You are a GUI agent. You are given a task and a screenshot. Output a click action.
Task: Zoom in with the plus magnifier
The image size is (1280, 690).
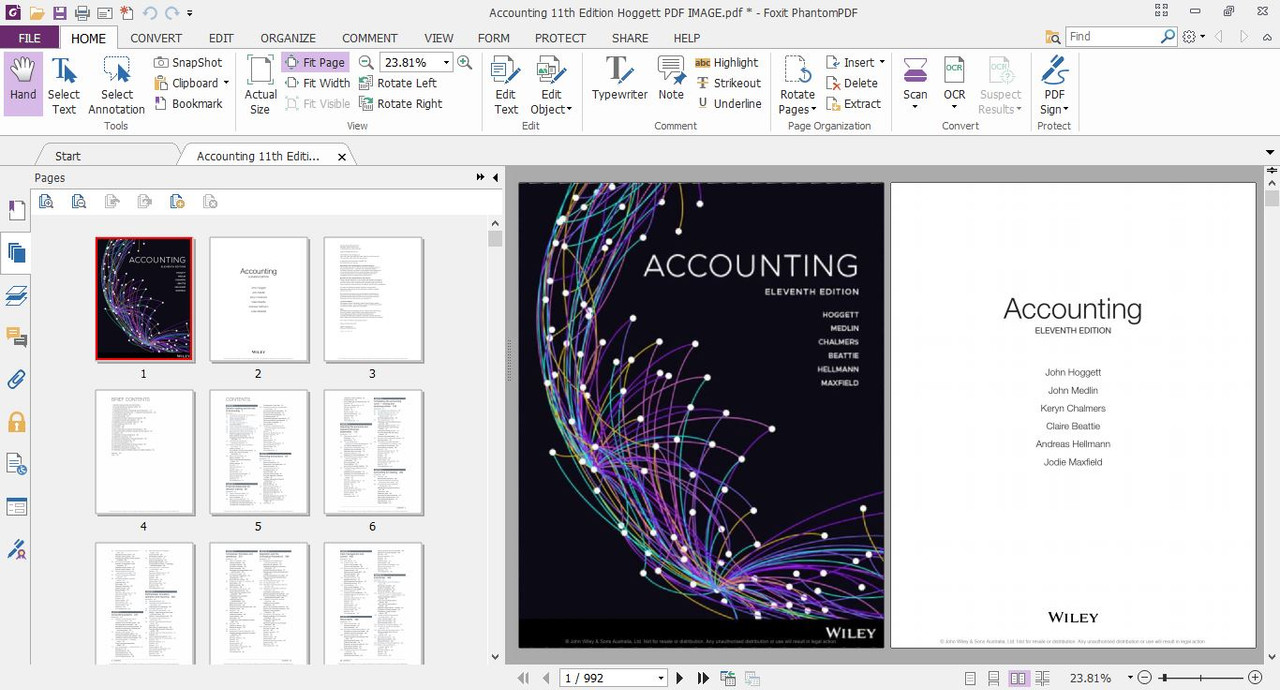coord(465,62)
